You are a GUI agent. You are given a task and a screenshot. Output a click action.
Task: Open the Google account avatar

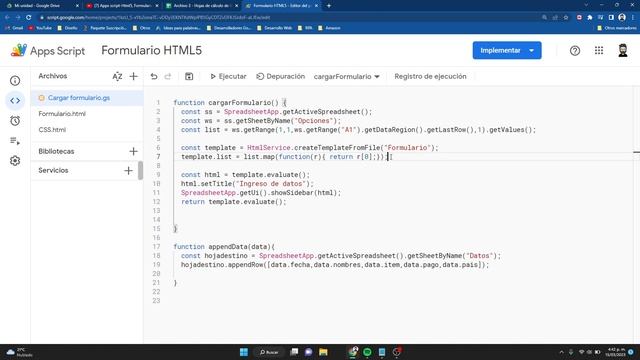pos(622,50)
